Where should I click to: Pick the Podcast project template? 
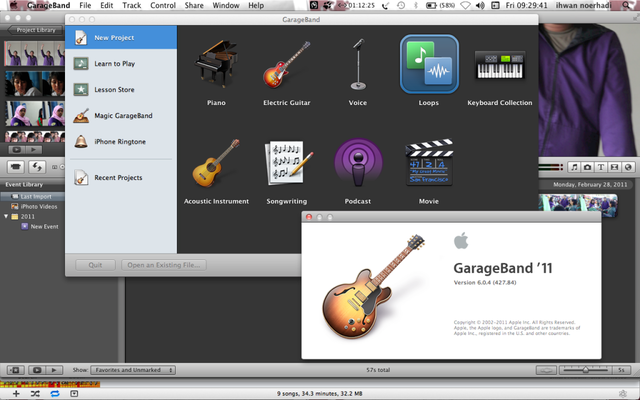(x=358, y=163)
